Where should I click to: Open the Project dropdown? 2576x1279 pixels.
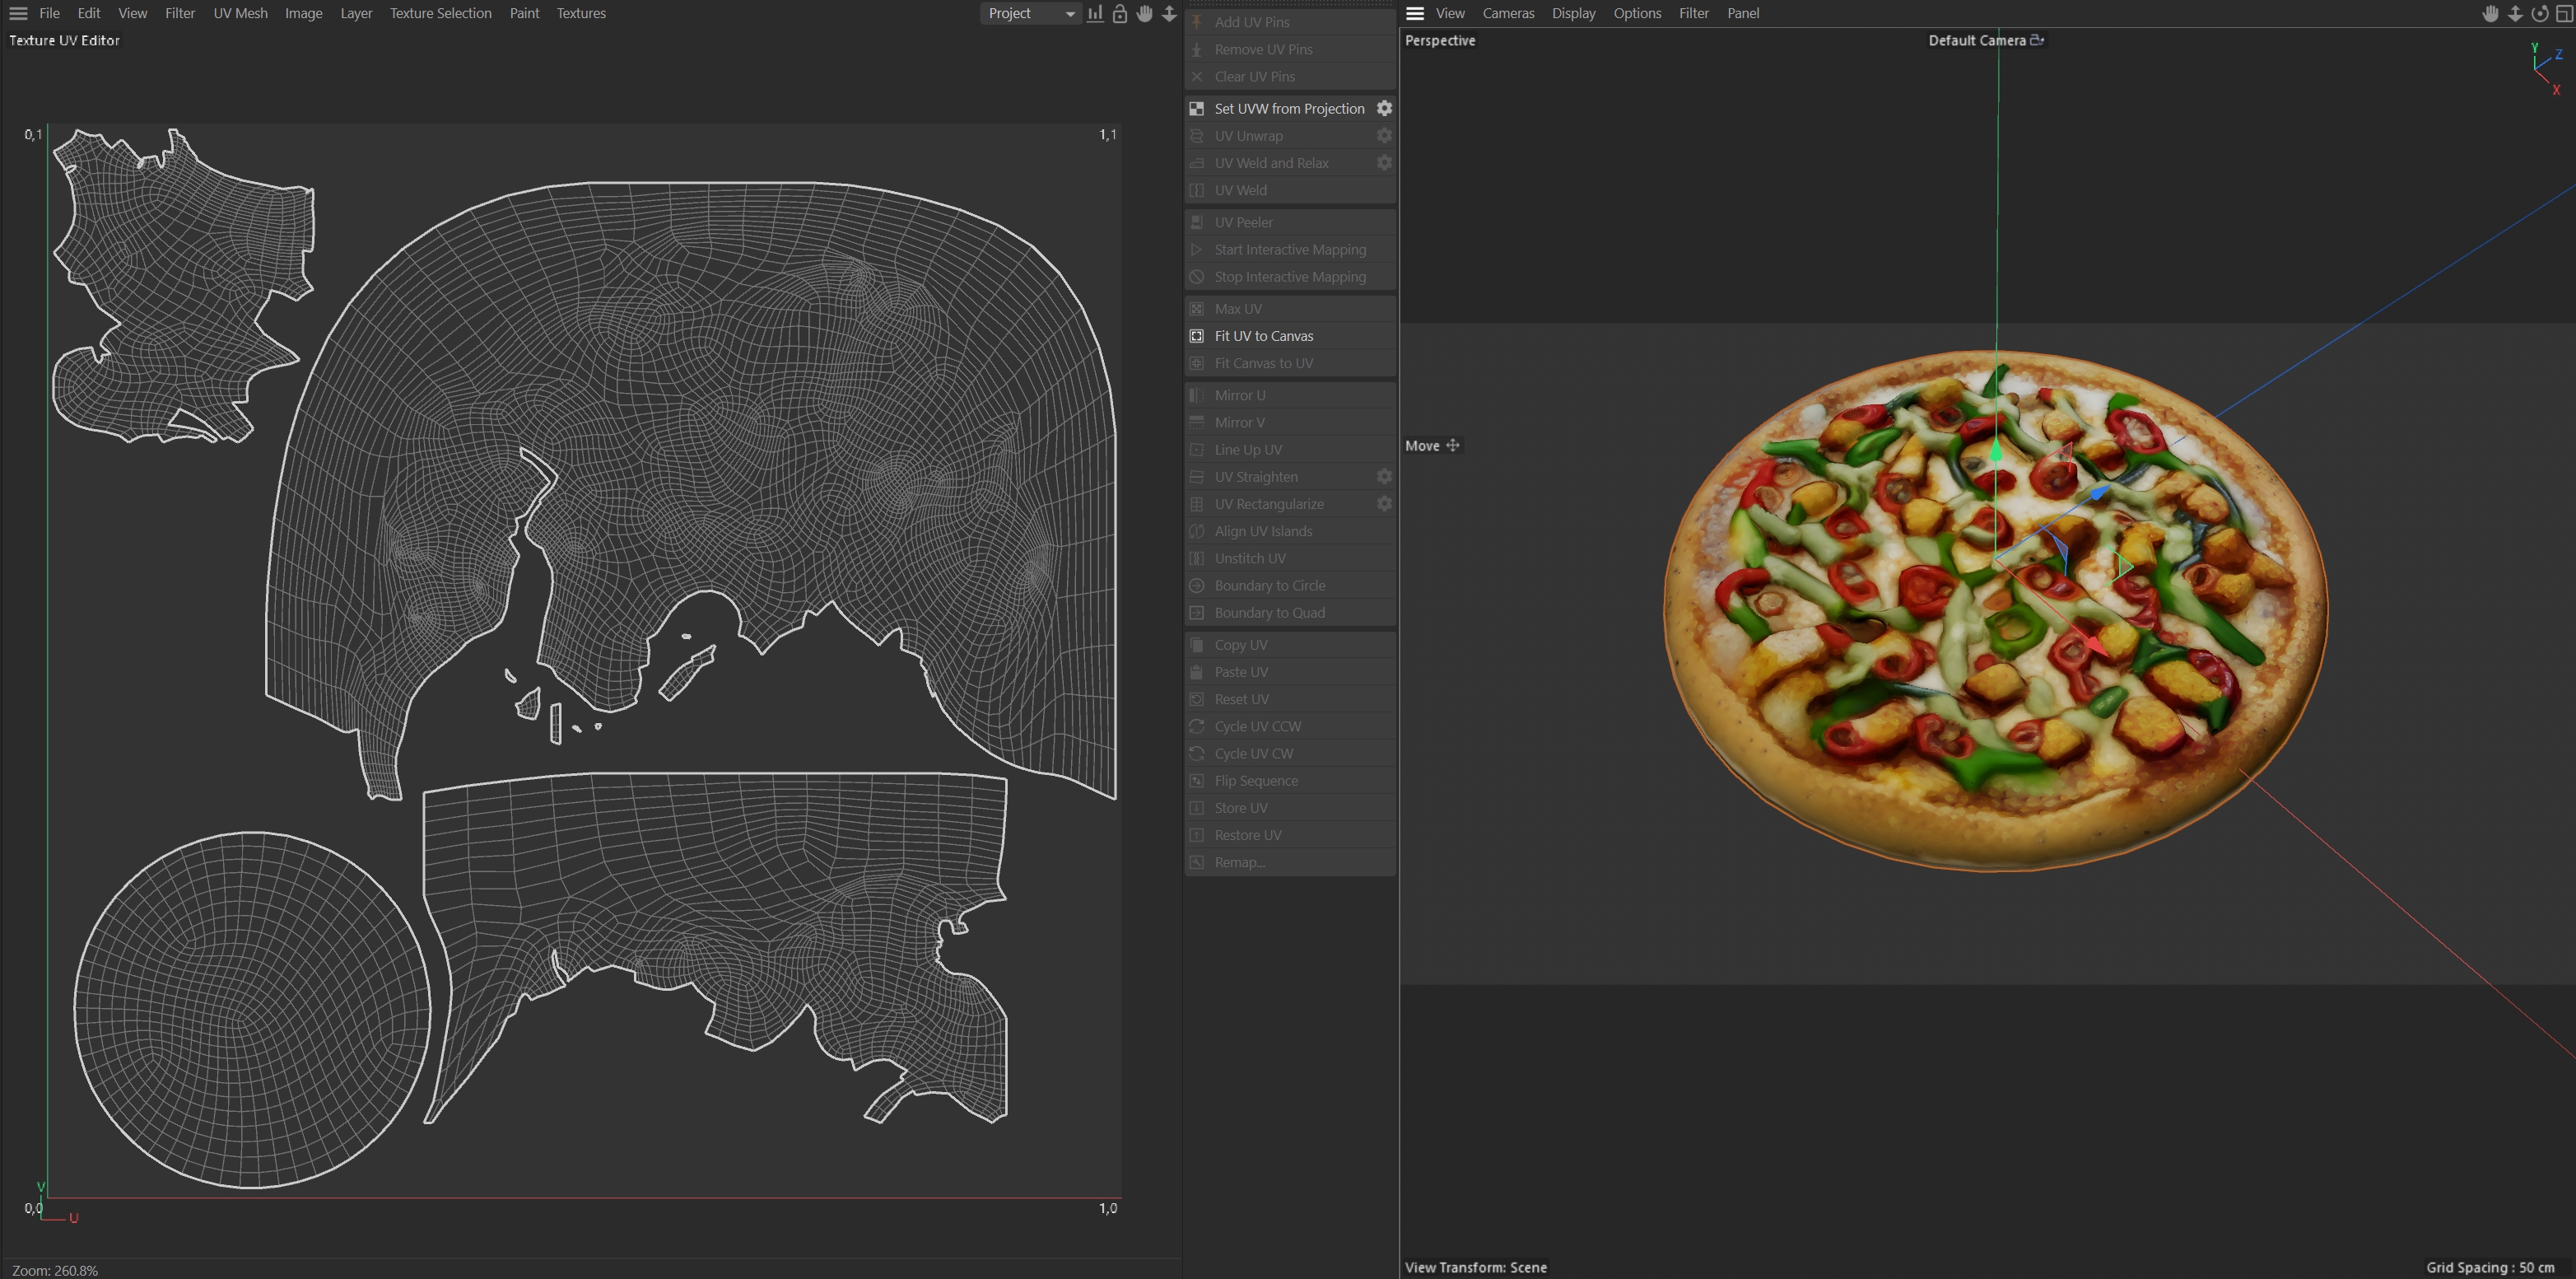coord(1030,13)
